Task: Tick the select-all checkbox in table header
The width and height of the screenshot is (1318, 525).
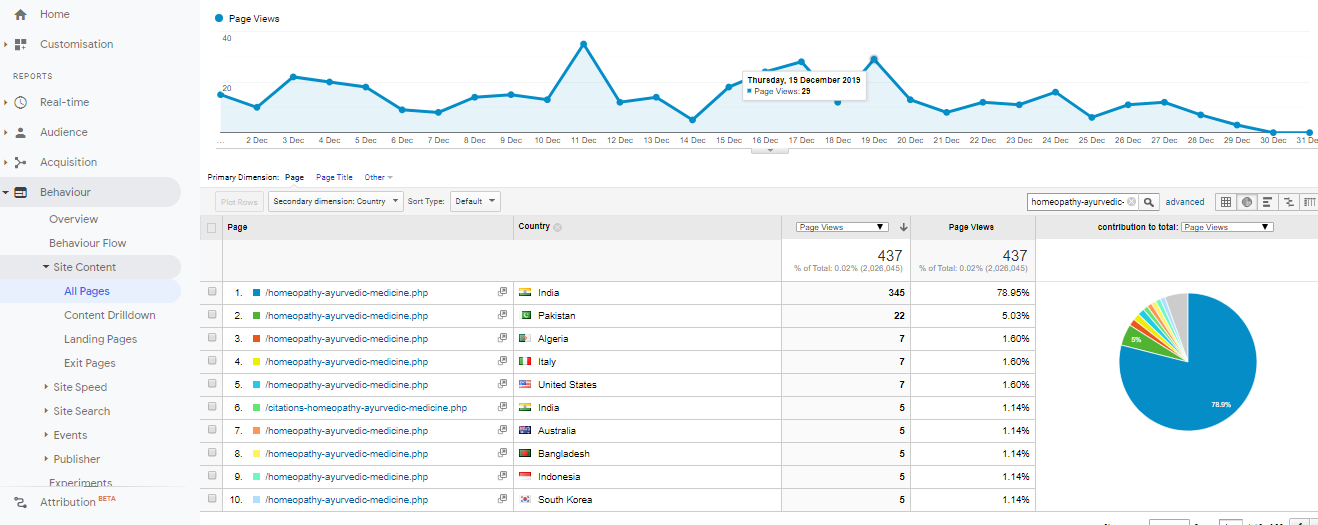Action: click(x=211, y=227)
